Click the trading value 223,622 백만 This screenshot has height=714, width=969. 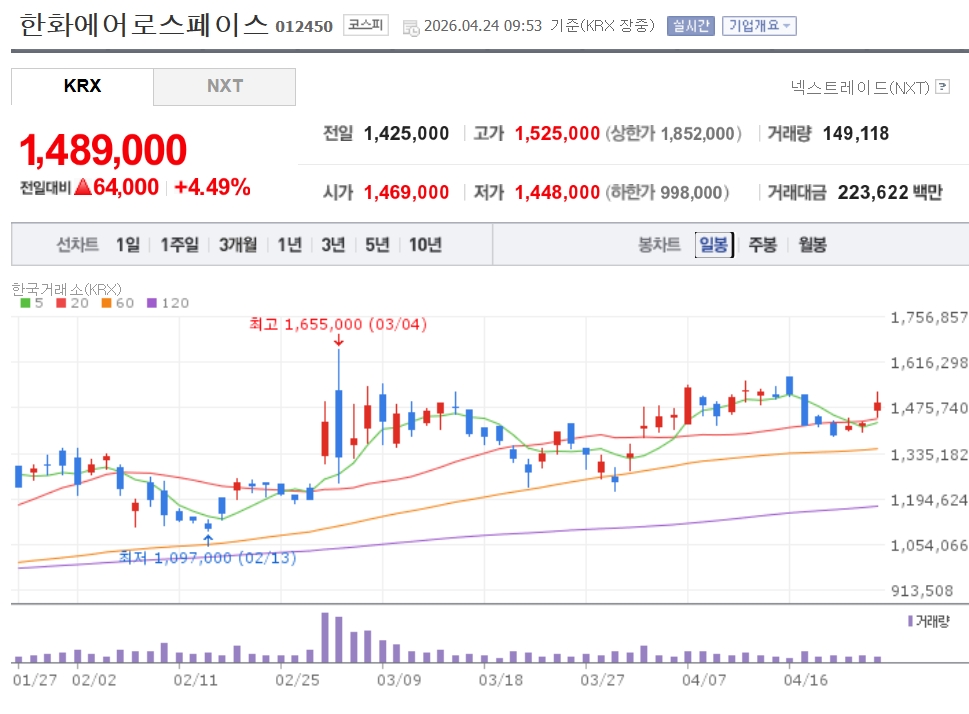(x=890, y=192)
